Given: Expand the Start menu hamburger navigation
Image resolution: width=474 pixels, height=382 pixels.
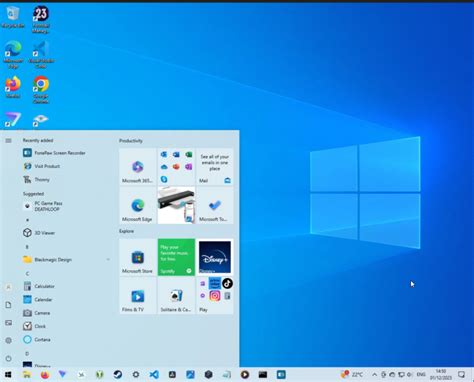Looking at the screenshot, I should click(x=8, y=141).
